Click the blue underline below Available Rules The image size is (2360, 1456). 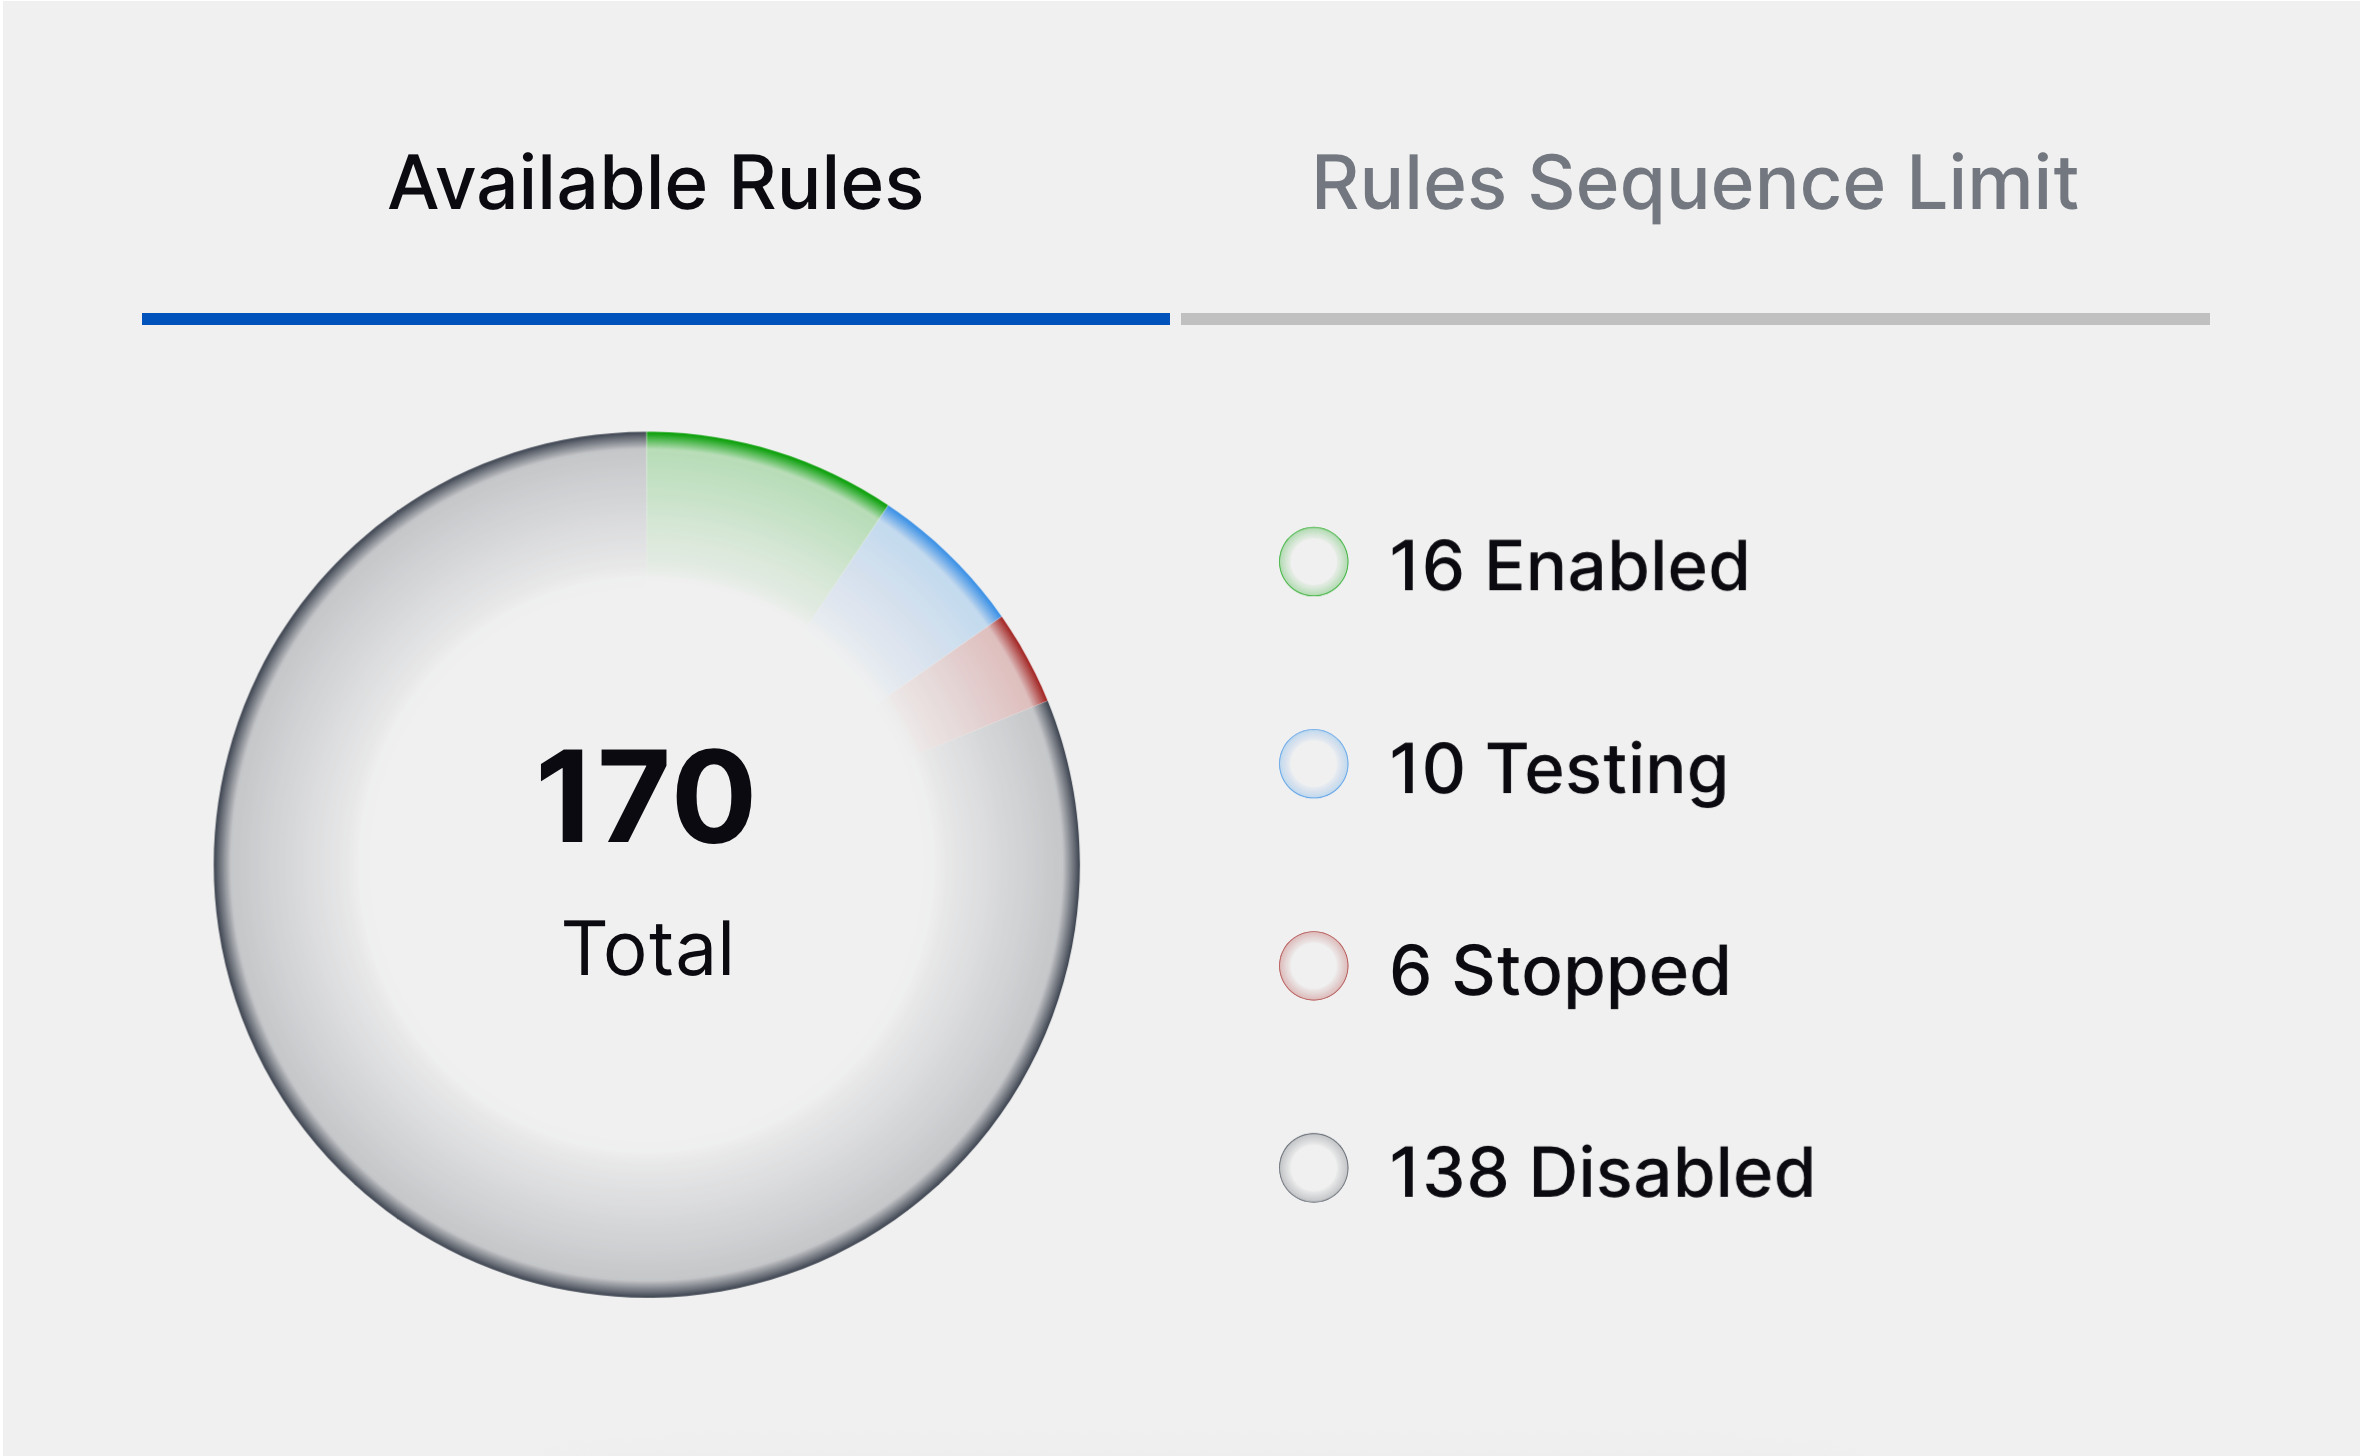pyautogui.click(x=656, y=319)
